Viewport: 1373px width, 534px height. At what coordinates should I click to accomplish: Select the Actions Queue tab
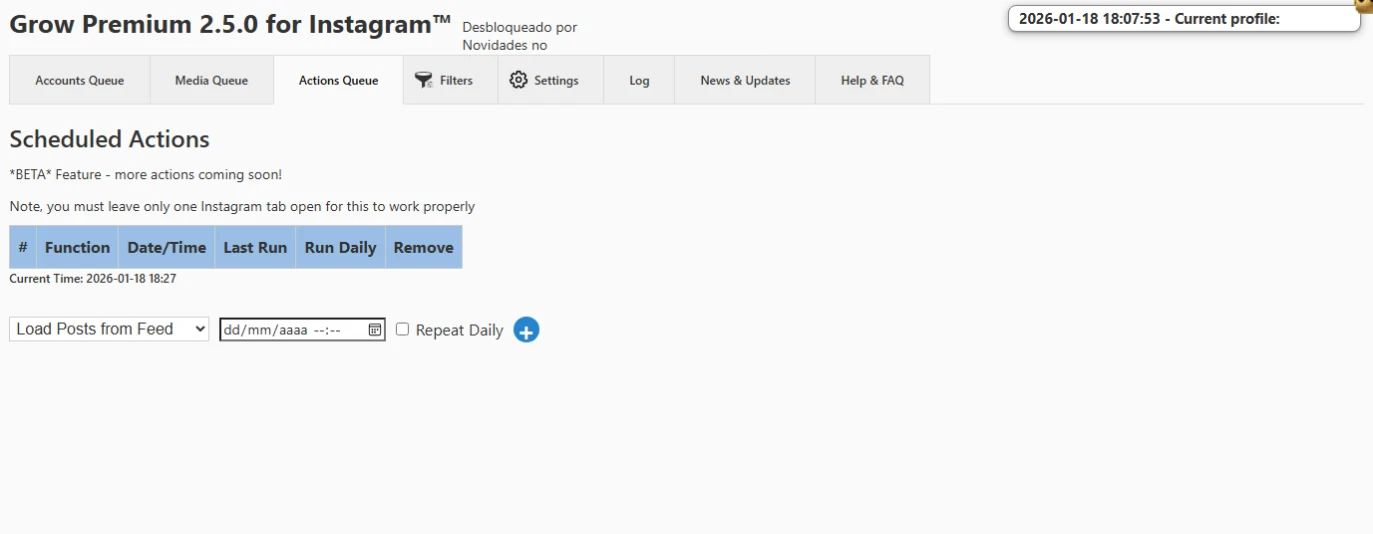(x=338, y=80)
